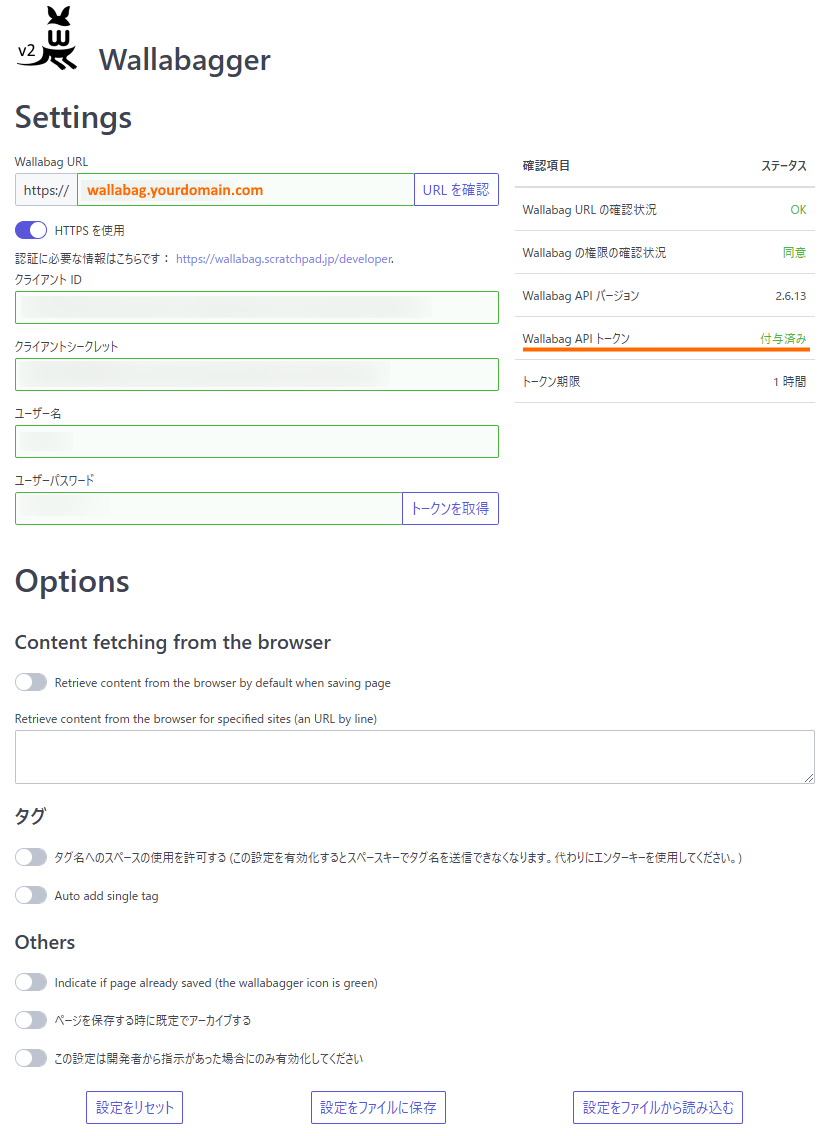The height and width of the screenshot is (1136, 820).
Task: Enable ページを保存する時に既定でアーカイブする toggle
Action: click(31, 1020)
